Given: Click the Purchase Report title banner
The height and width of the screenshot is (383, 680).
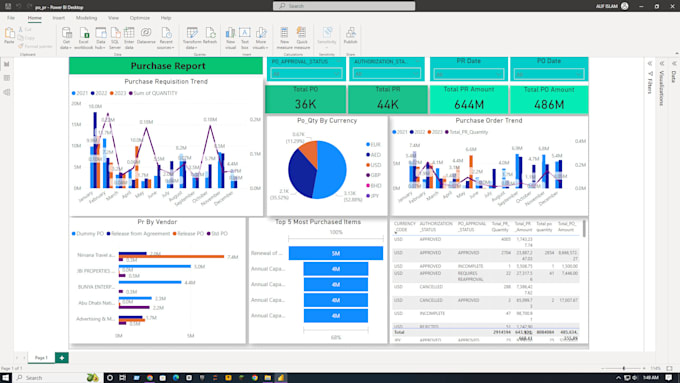Looking at the screenshot, I should point(166,66).
